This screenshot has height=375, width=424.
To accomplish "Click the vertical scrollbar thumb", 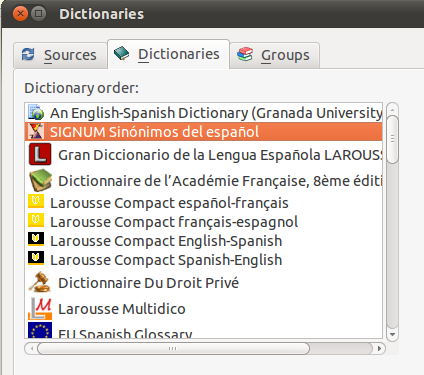I will (x=393, y=139).
